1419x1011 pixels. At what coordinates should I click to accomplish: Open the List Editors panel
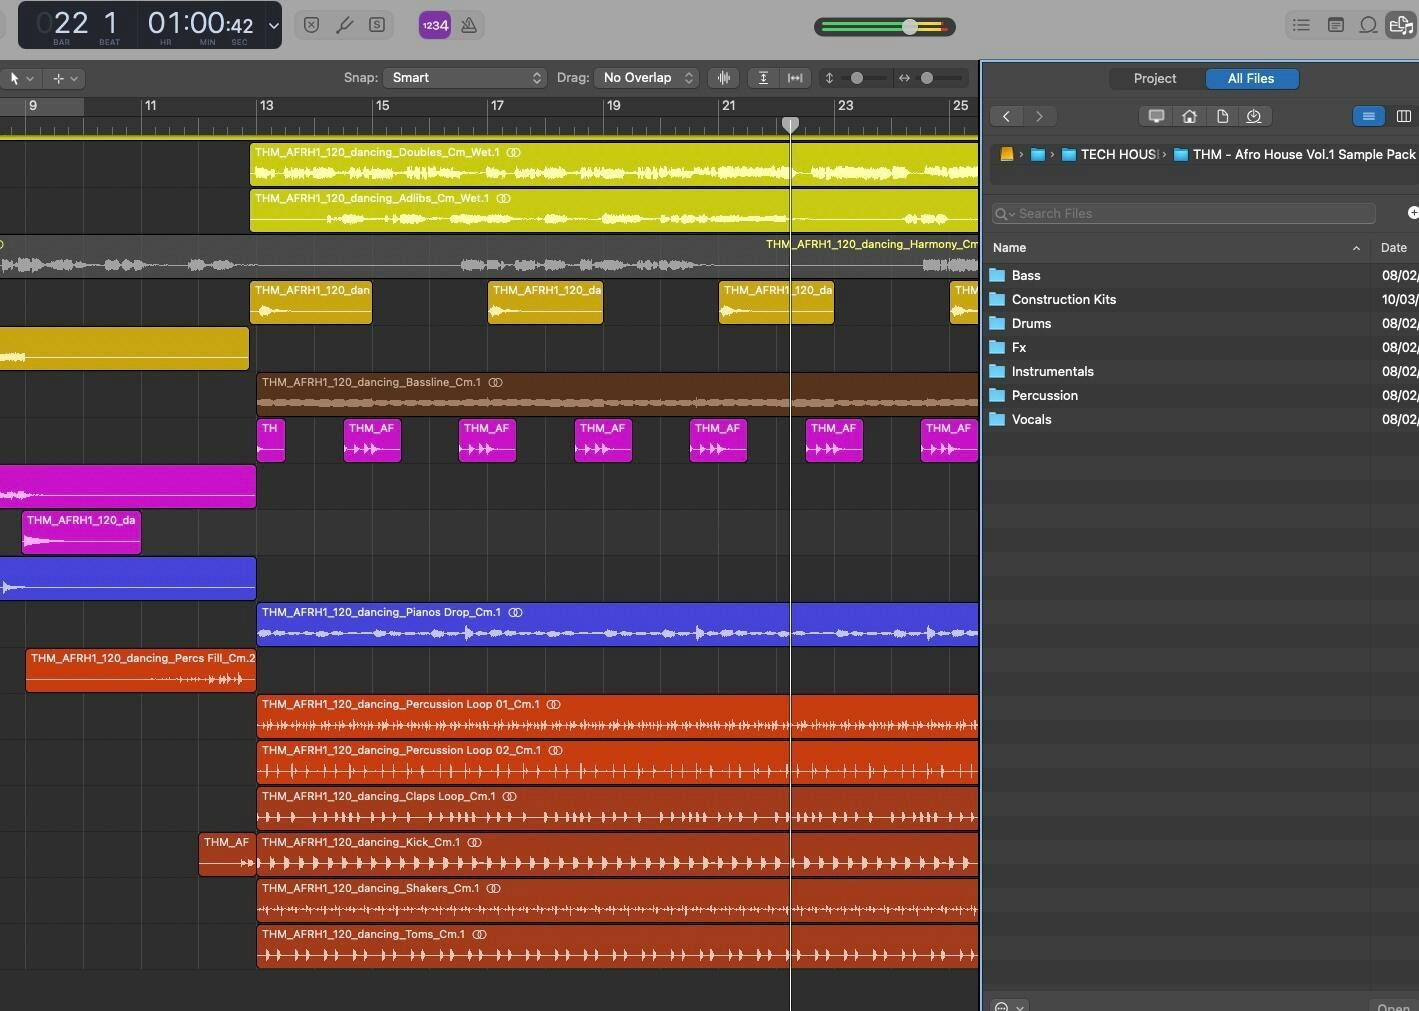[1301, 25]
